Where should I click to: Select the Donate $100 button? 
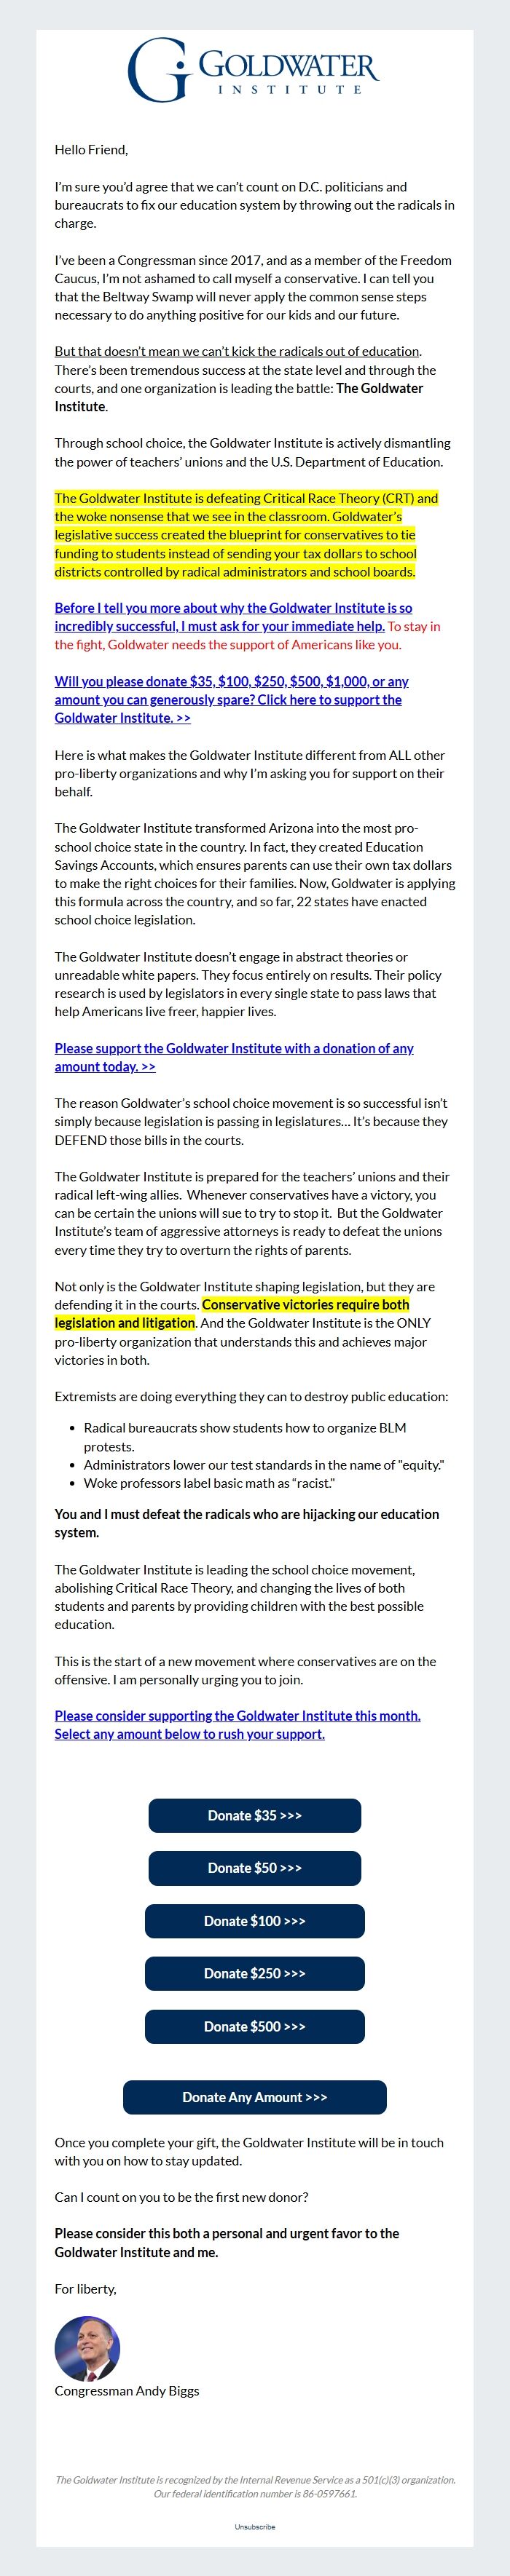[254, 1921]
